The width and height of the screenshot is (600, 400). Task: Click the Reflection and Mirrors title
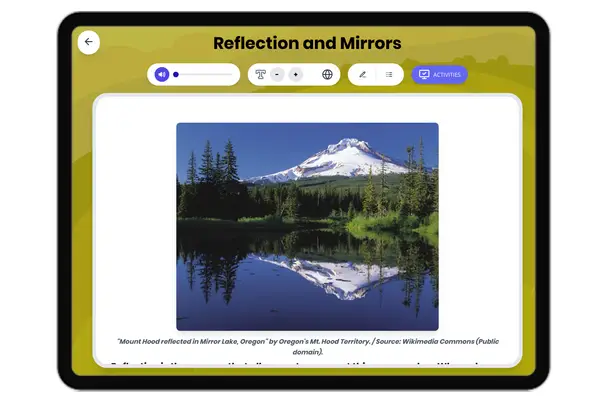click(307, 43)
